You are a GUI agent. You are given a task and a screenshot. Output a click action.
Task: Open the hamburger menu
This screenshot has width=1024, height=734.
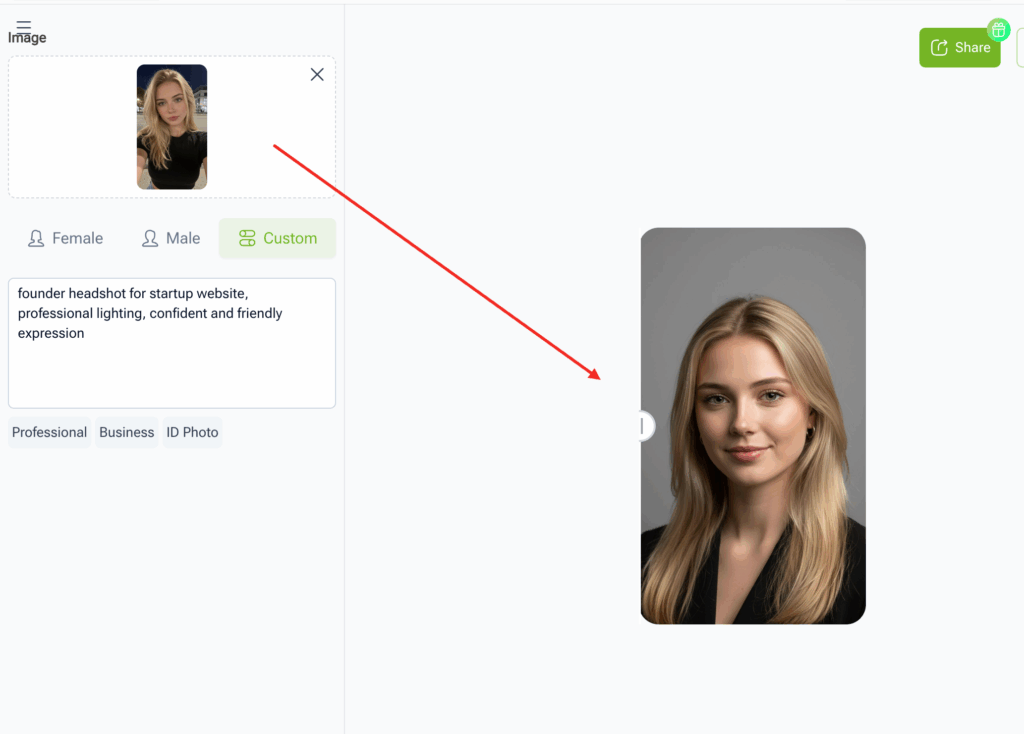point(24,26)
